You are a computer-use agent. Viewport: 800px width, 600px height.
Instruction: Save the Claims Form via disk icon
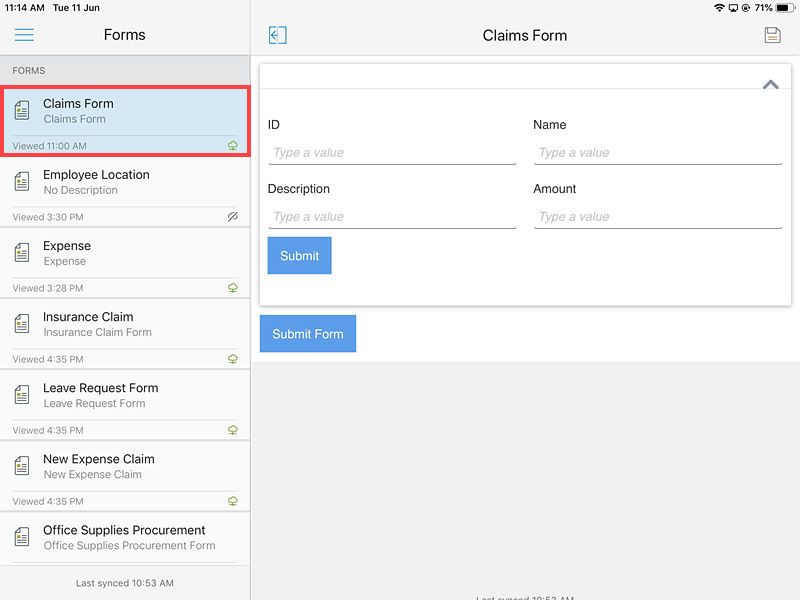tap(772, 35)
